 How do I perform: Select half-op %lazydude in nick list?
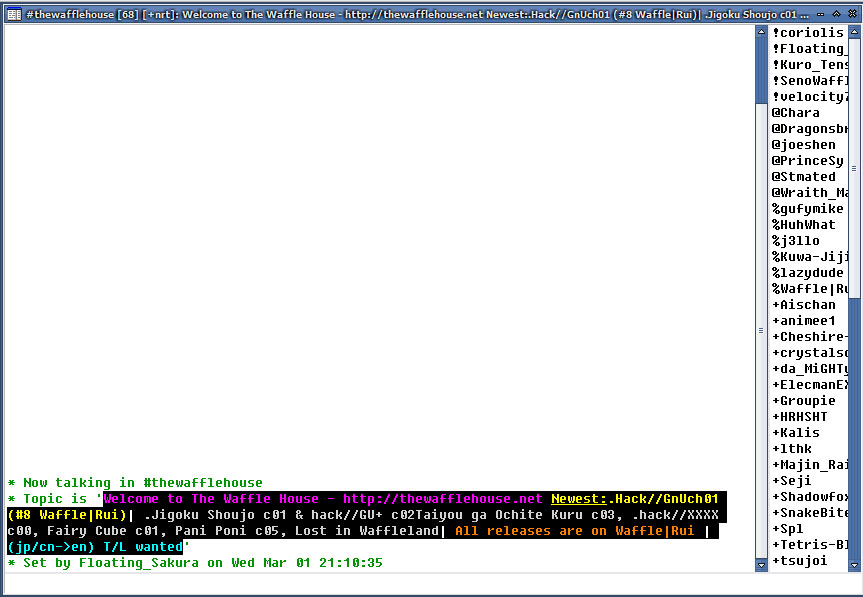809,273
